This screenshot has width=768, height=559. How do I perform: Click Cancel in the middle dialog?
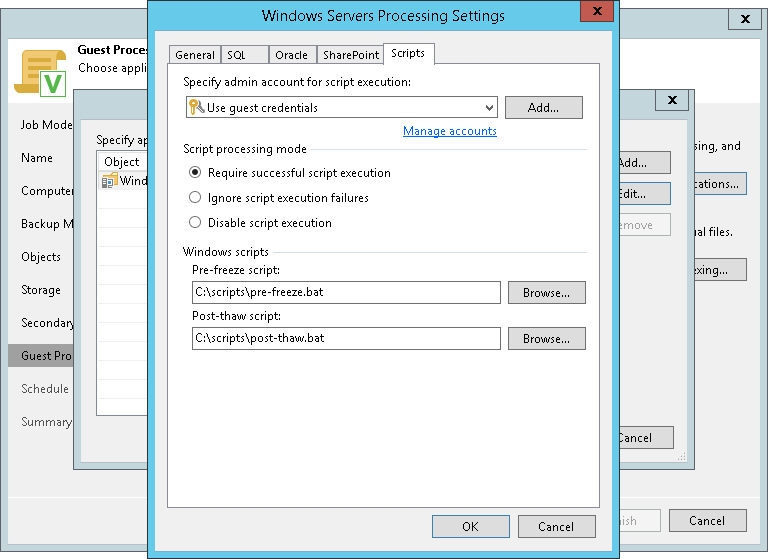point(647,437)
